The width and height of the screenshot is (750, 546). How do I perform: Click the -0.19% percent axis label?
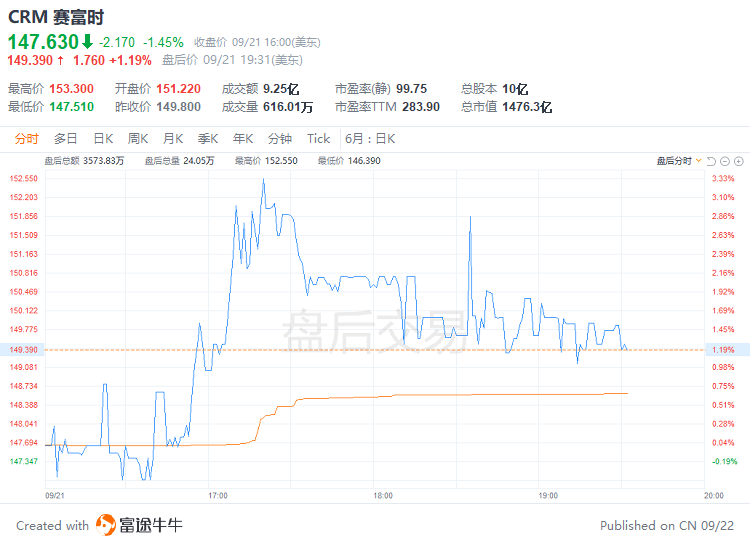[724, 461]
